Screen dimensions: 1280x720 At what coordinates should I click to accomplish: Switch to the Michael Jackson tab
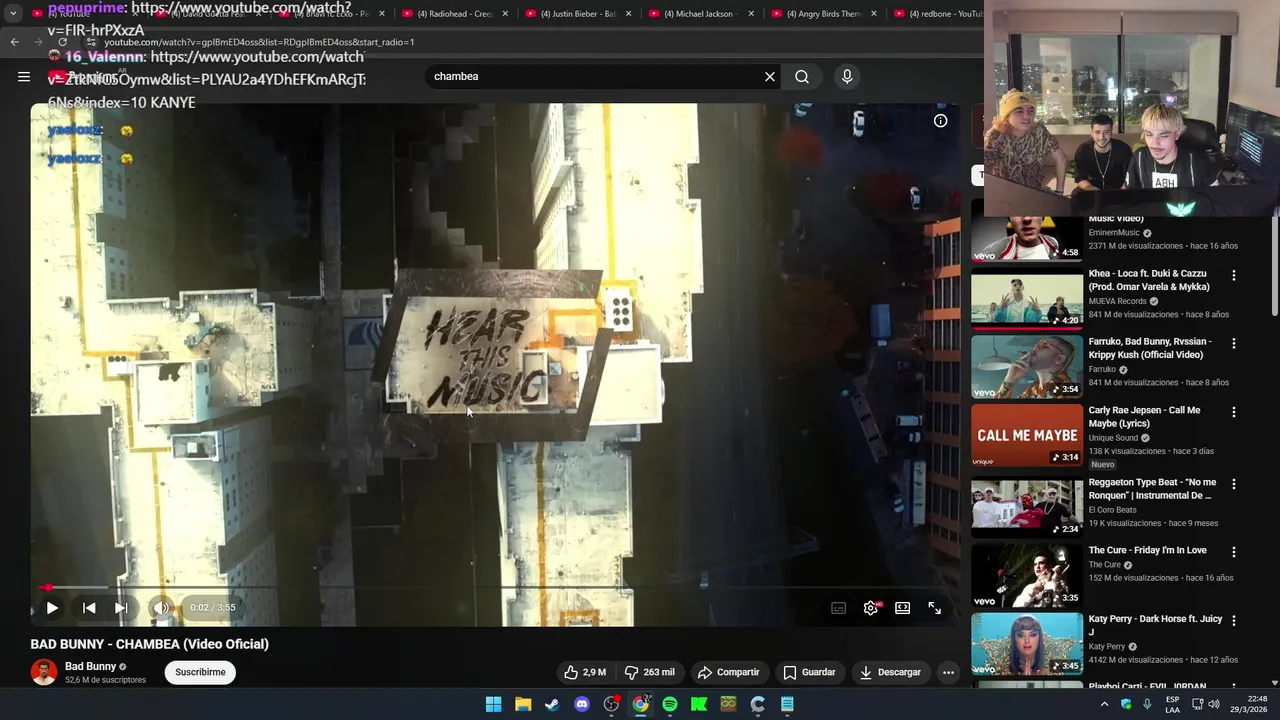(700, 14)
